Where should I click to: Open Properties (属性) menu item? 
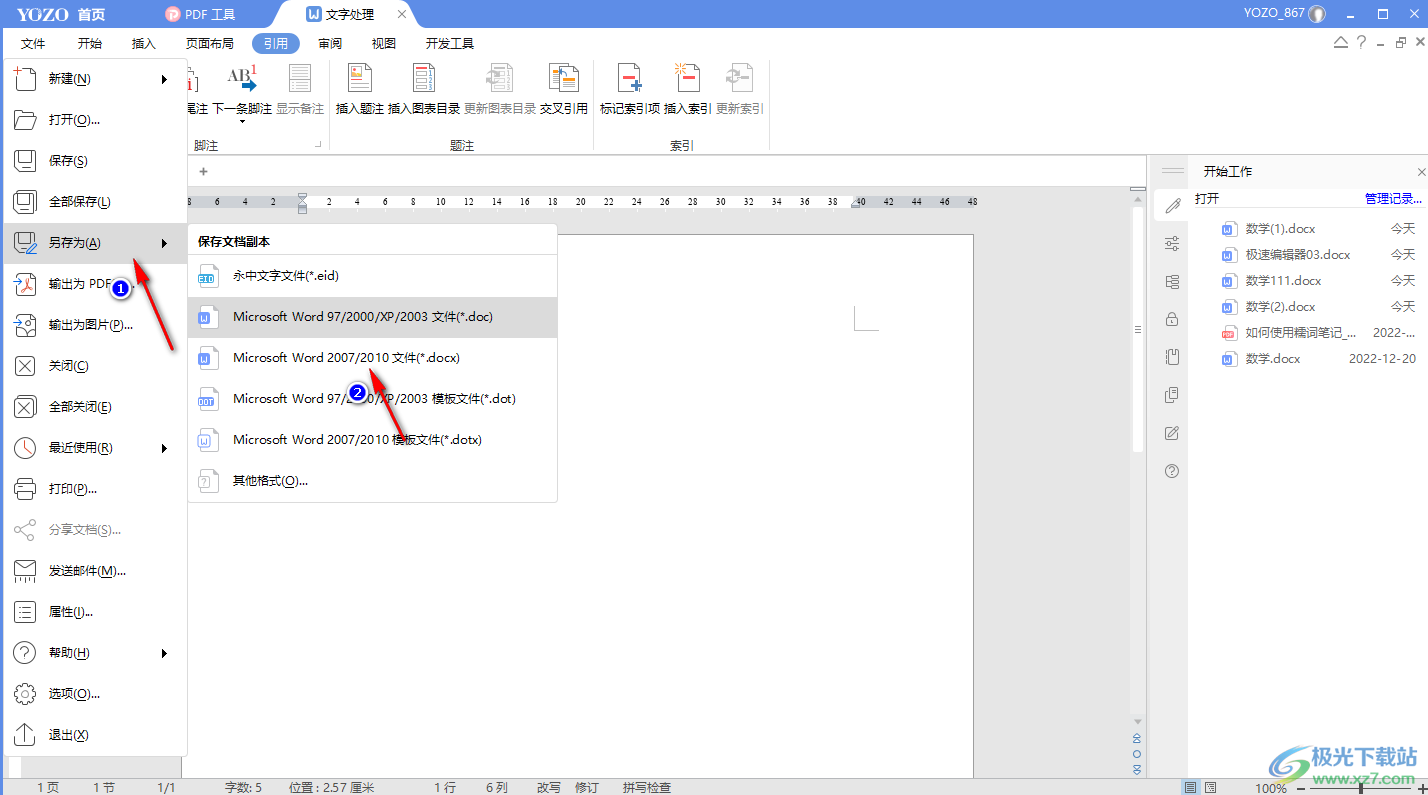point(95,612)
